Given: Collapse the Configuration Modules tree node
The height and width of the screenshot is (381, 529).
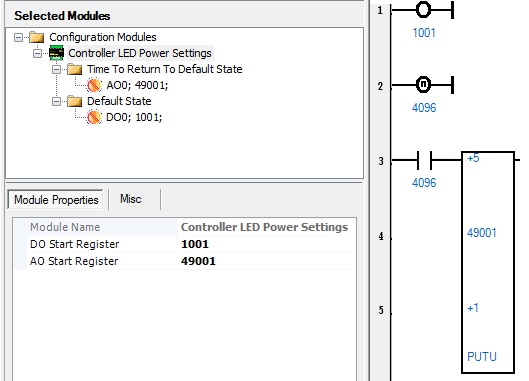Looking at the screenshot, I should click(19, 37).
